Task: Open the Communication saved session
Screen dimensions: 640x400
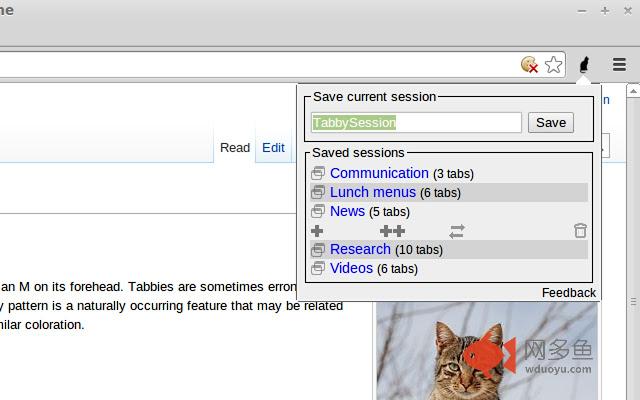Action: (x=379, y=173)
